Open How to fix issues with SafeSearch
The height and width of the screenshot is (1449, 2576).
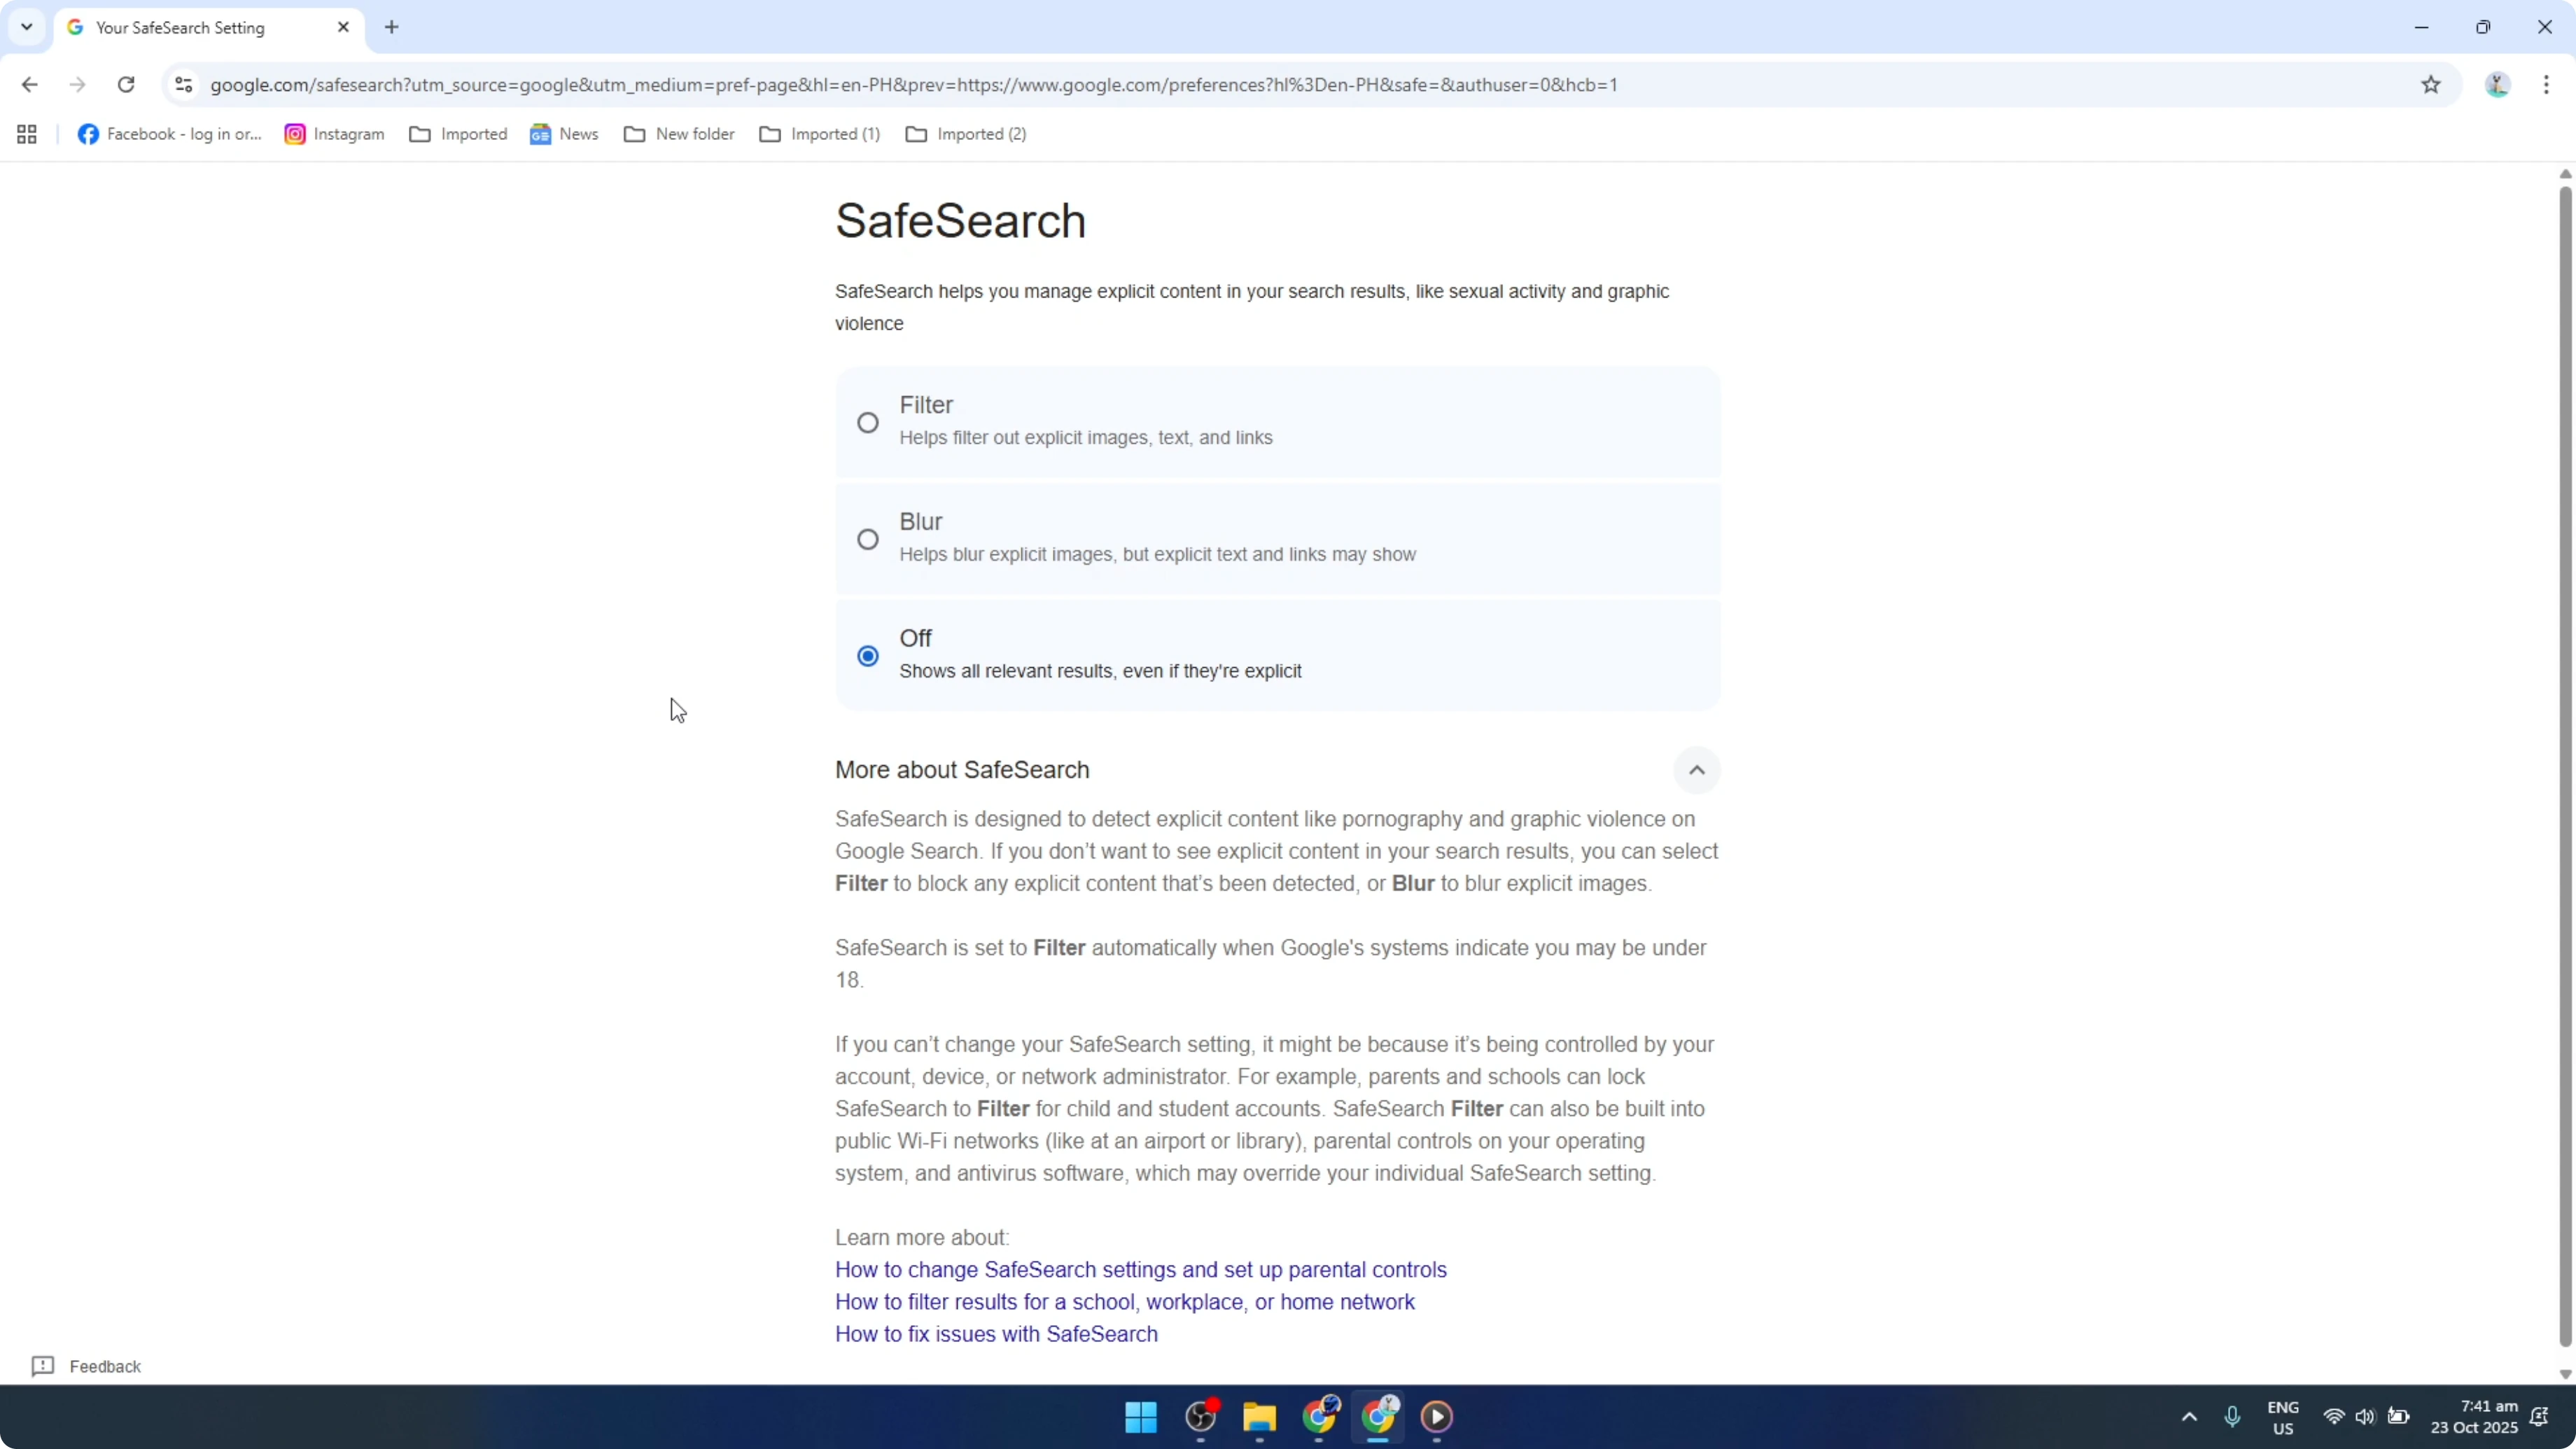click(996, 1333)
